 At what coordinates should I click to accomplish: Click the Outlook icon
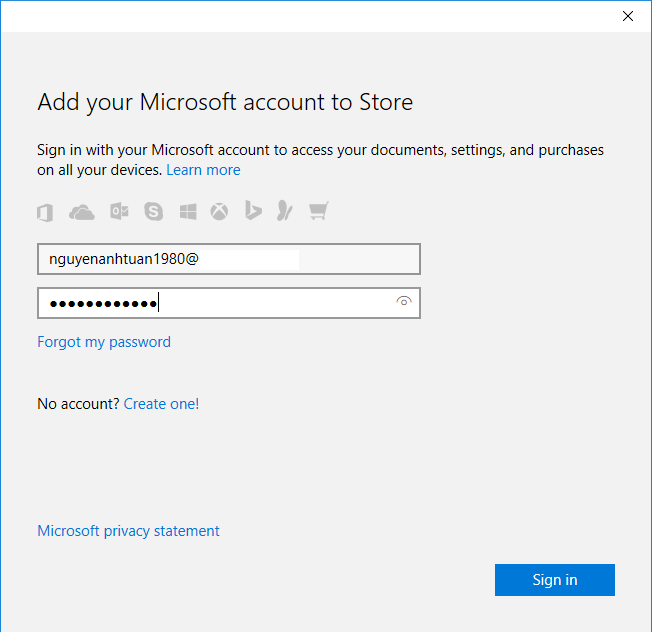[119, 212]
